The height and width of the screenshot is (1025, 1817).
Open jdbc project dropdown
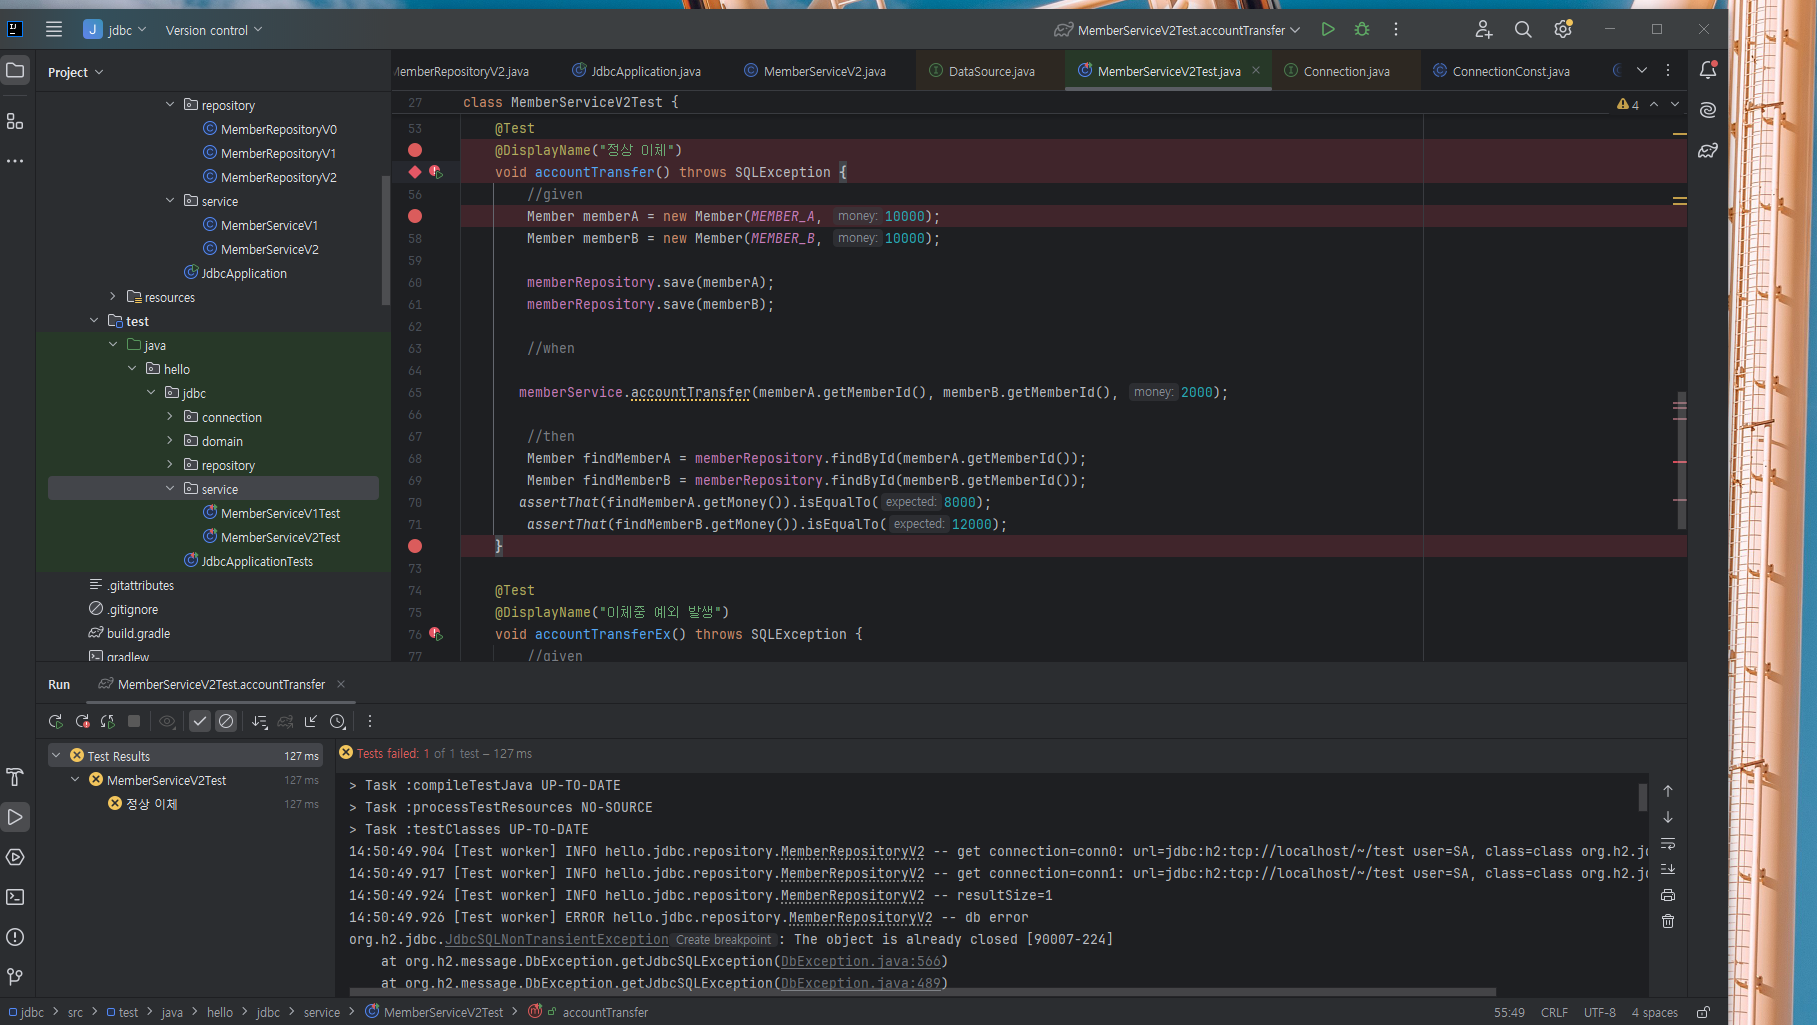[x=116, y=29]
